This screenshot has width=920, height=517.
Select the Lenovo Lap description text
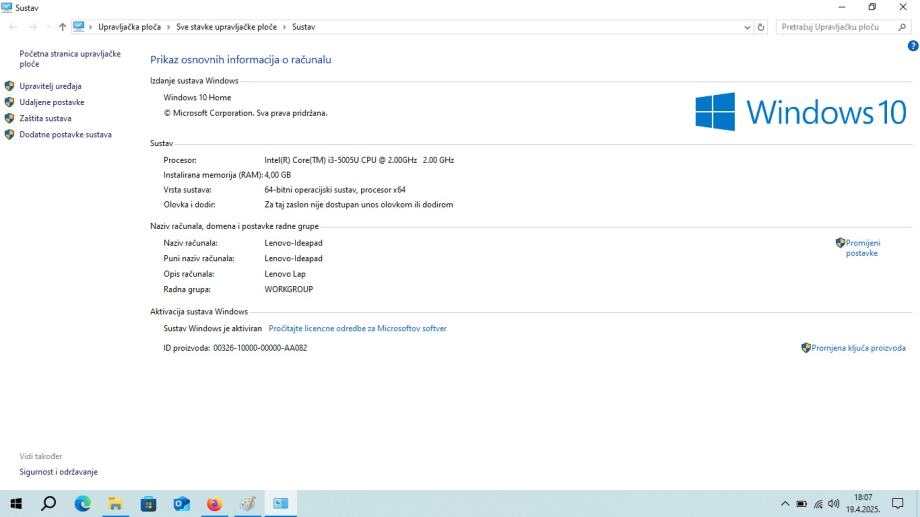pyautogui.click(x=285, y=274)
